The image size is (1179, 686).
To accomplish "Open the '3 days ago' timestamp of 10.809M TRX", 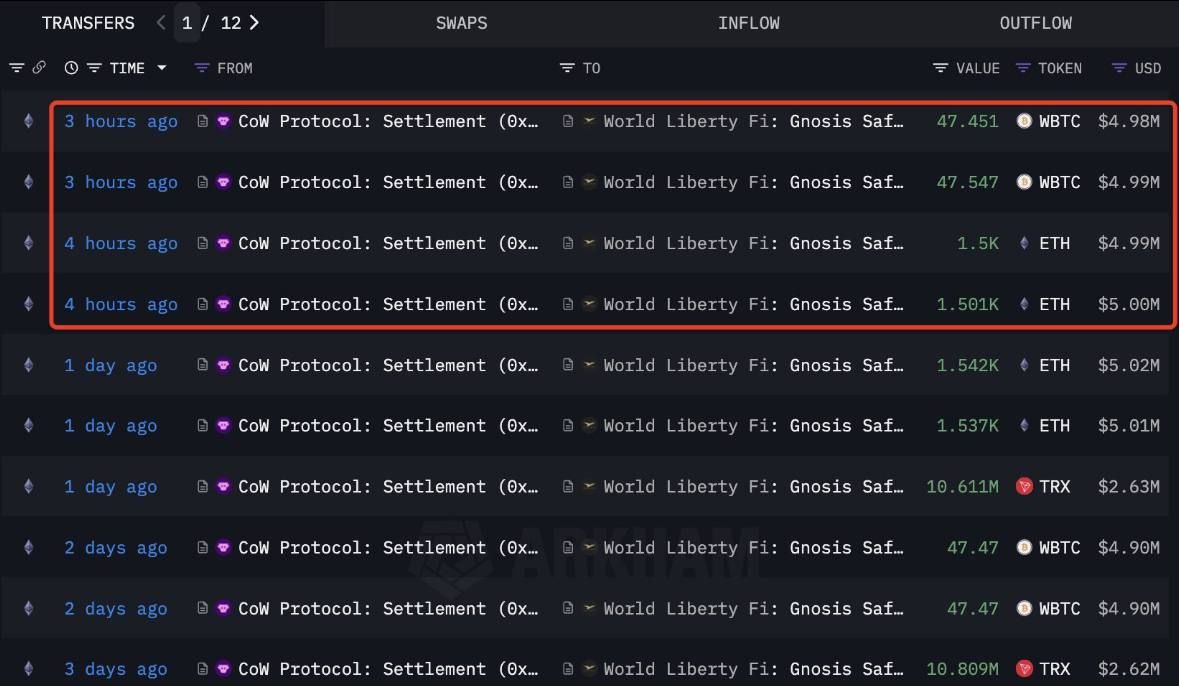I will pyautogui.click(x=116, y=669).
